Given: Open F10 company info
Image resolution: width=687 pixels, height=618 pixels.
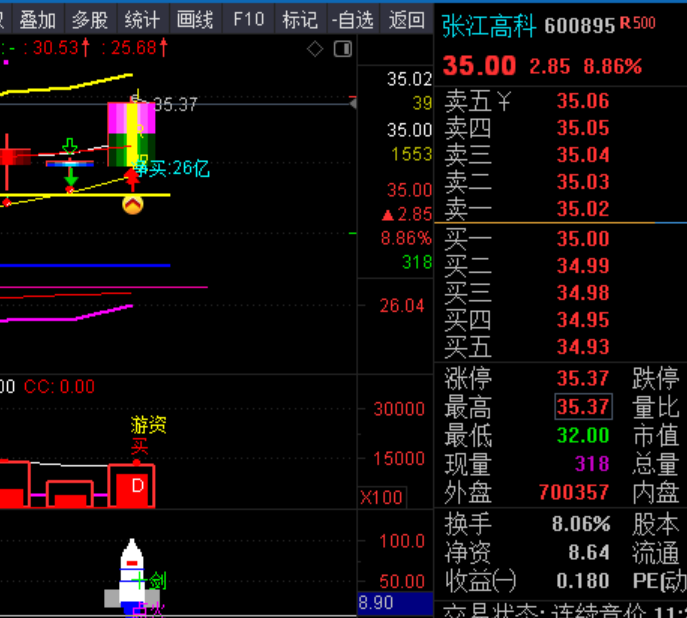Looking at the screenshot, I should coord(248,20).
